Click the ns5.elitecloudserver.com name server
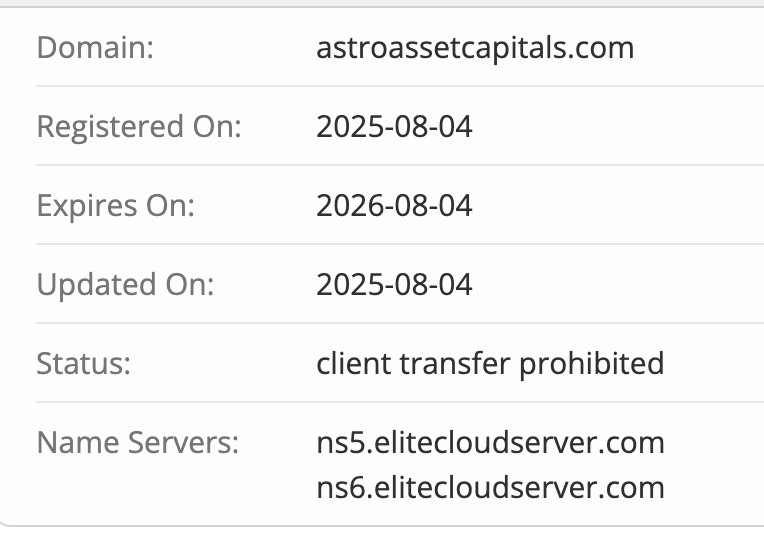The height and width of the screenshot is (534, 764). 490,441
